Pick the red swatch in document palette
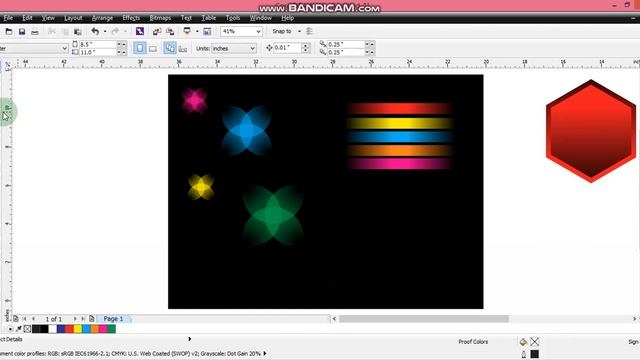Viewport: 640px width, 360px height. (x=69, y=329)
